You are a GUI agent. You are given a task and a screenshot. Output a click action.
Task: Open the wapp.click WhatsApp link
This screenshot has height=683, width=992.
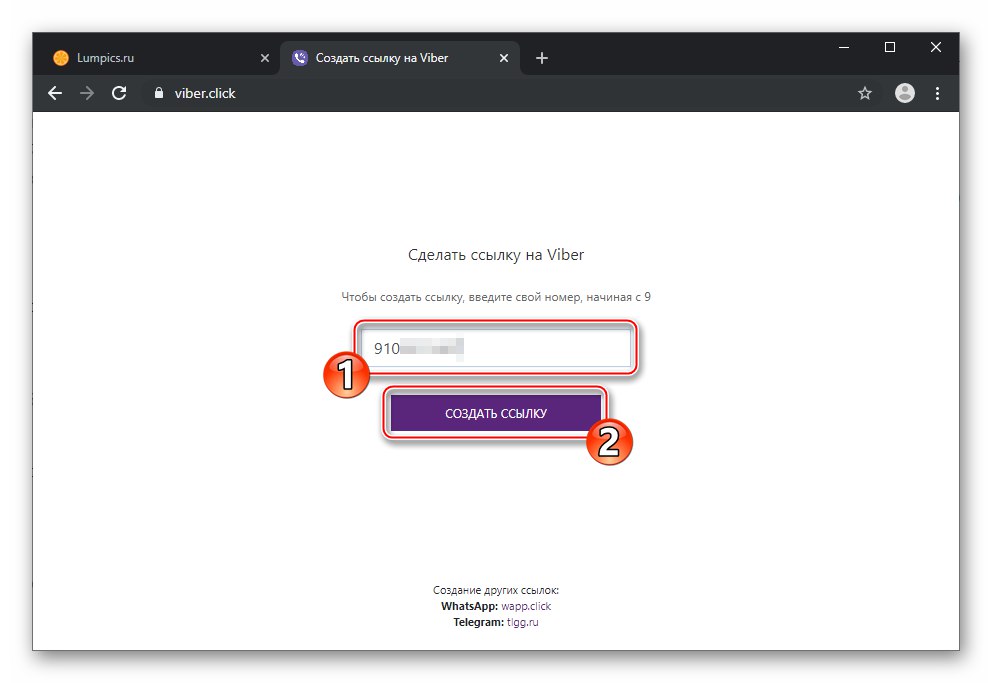526,606
